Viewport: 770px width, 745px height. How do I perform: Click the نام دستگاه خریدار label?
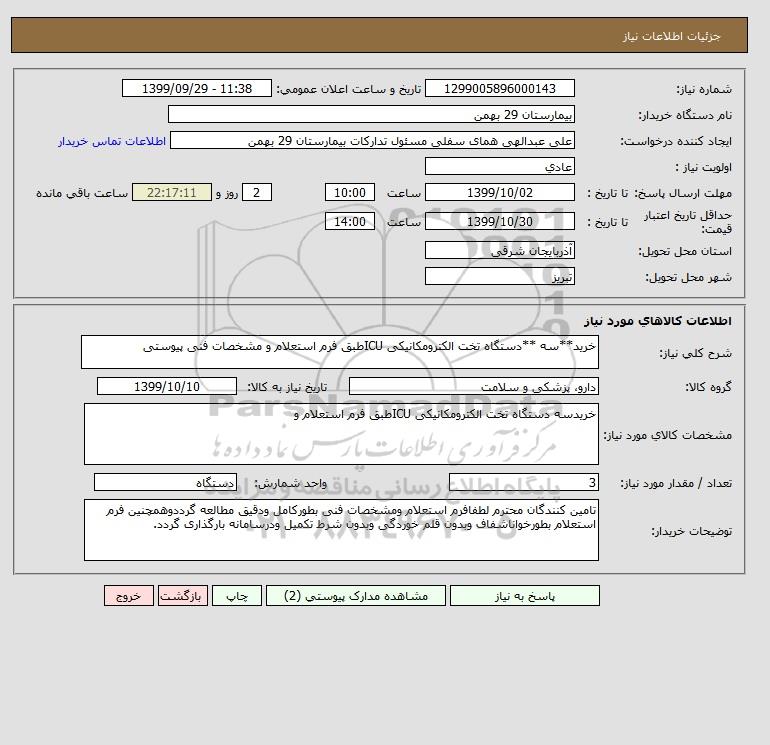pos(685,115)
